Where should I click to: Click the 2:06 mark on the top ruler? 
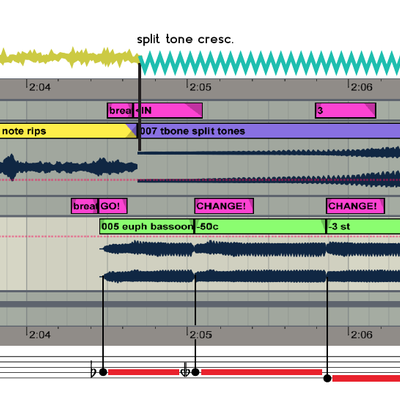pos(361,87)
